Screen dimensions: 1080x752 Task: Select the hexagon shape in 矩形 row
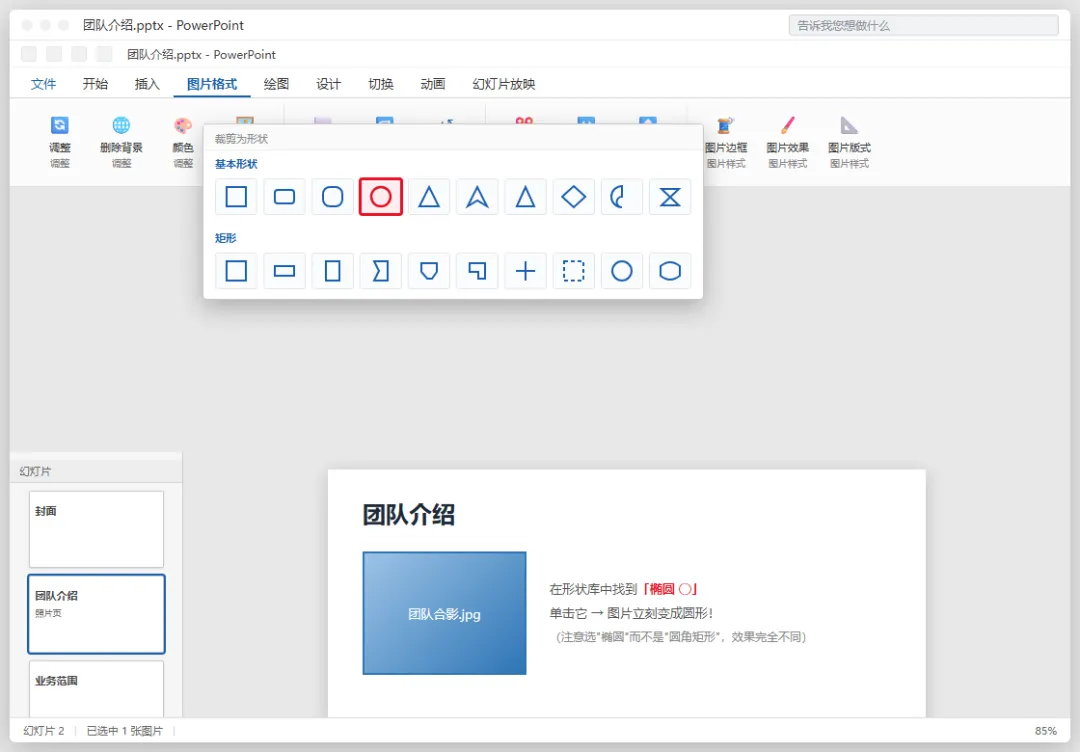(669, 271)
